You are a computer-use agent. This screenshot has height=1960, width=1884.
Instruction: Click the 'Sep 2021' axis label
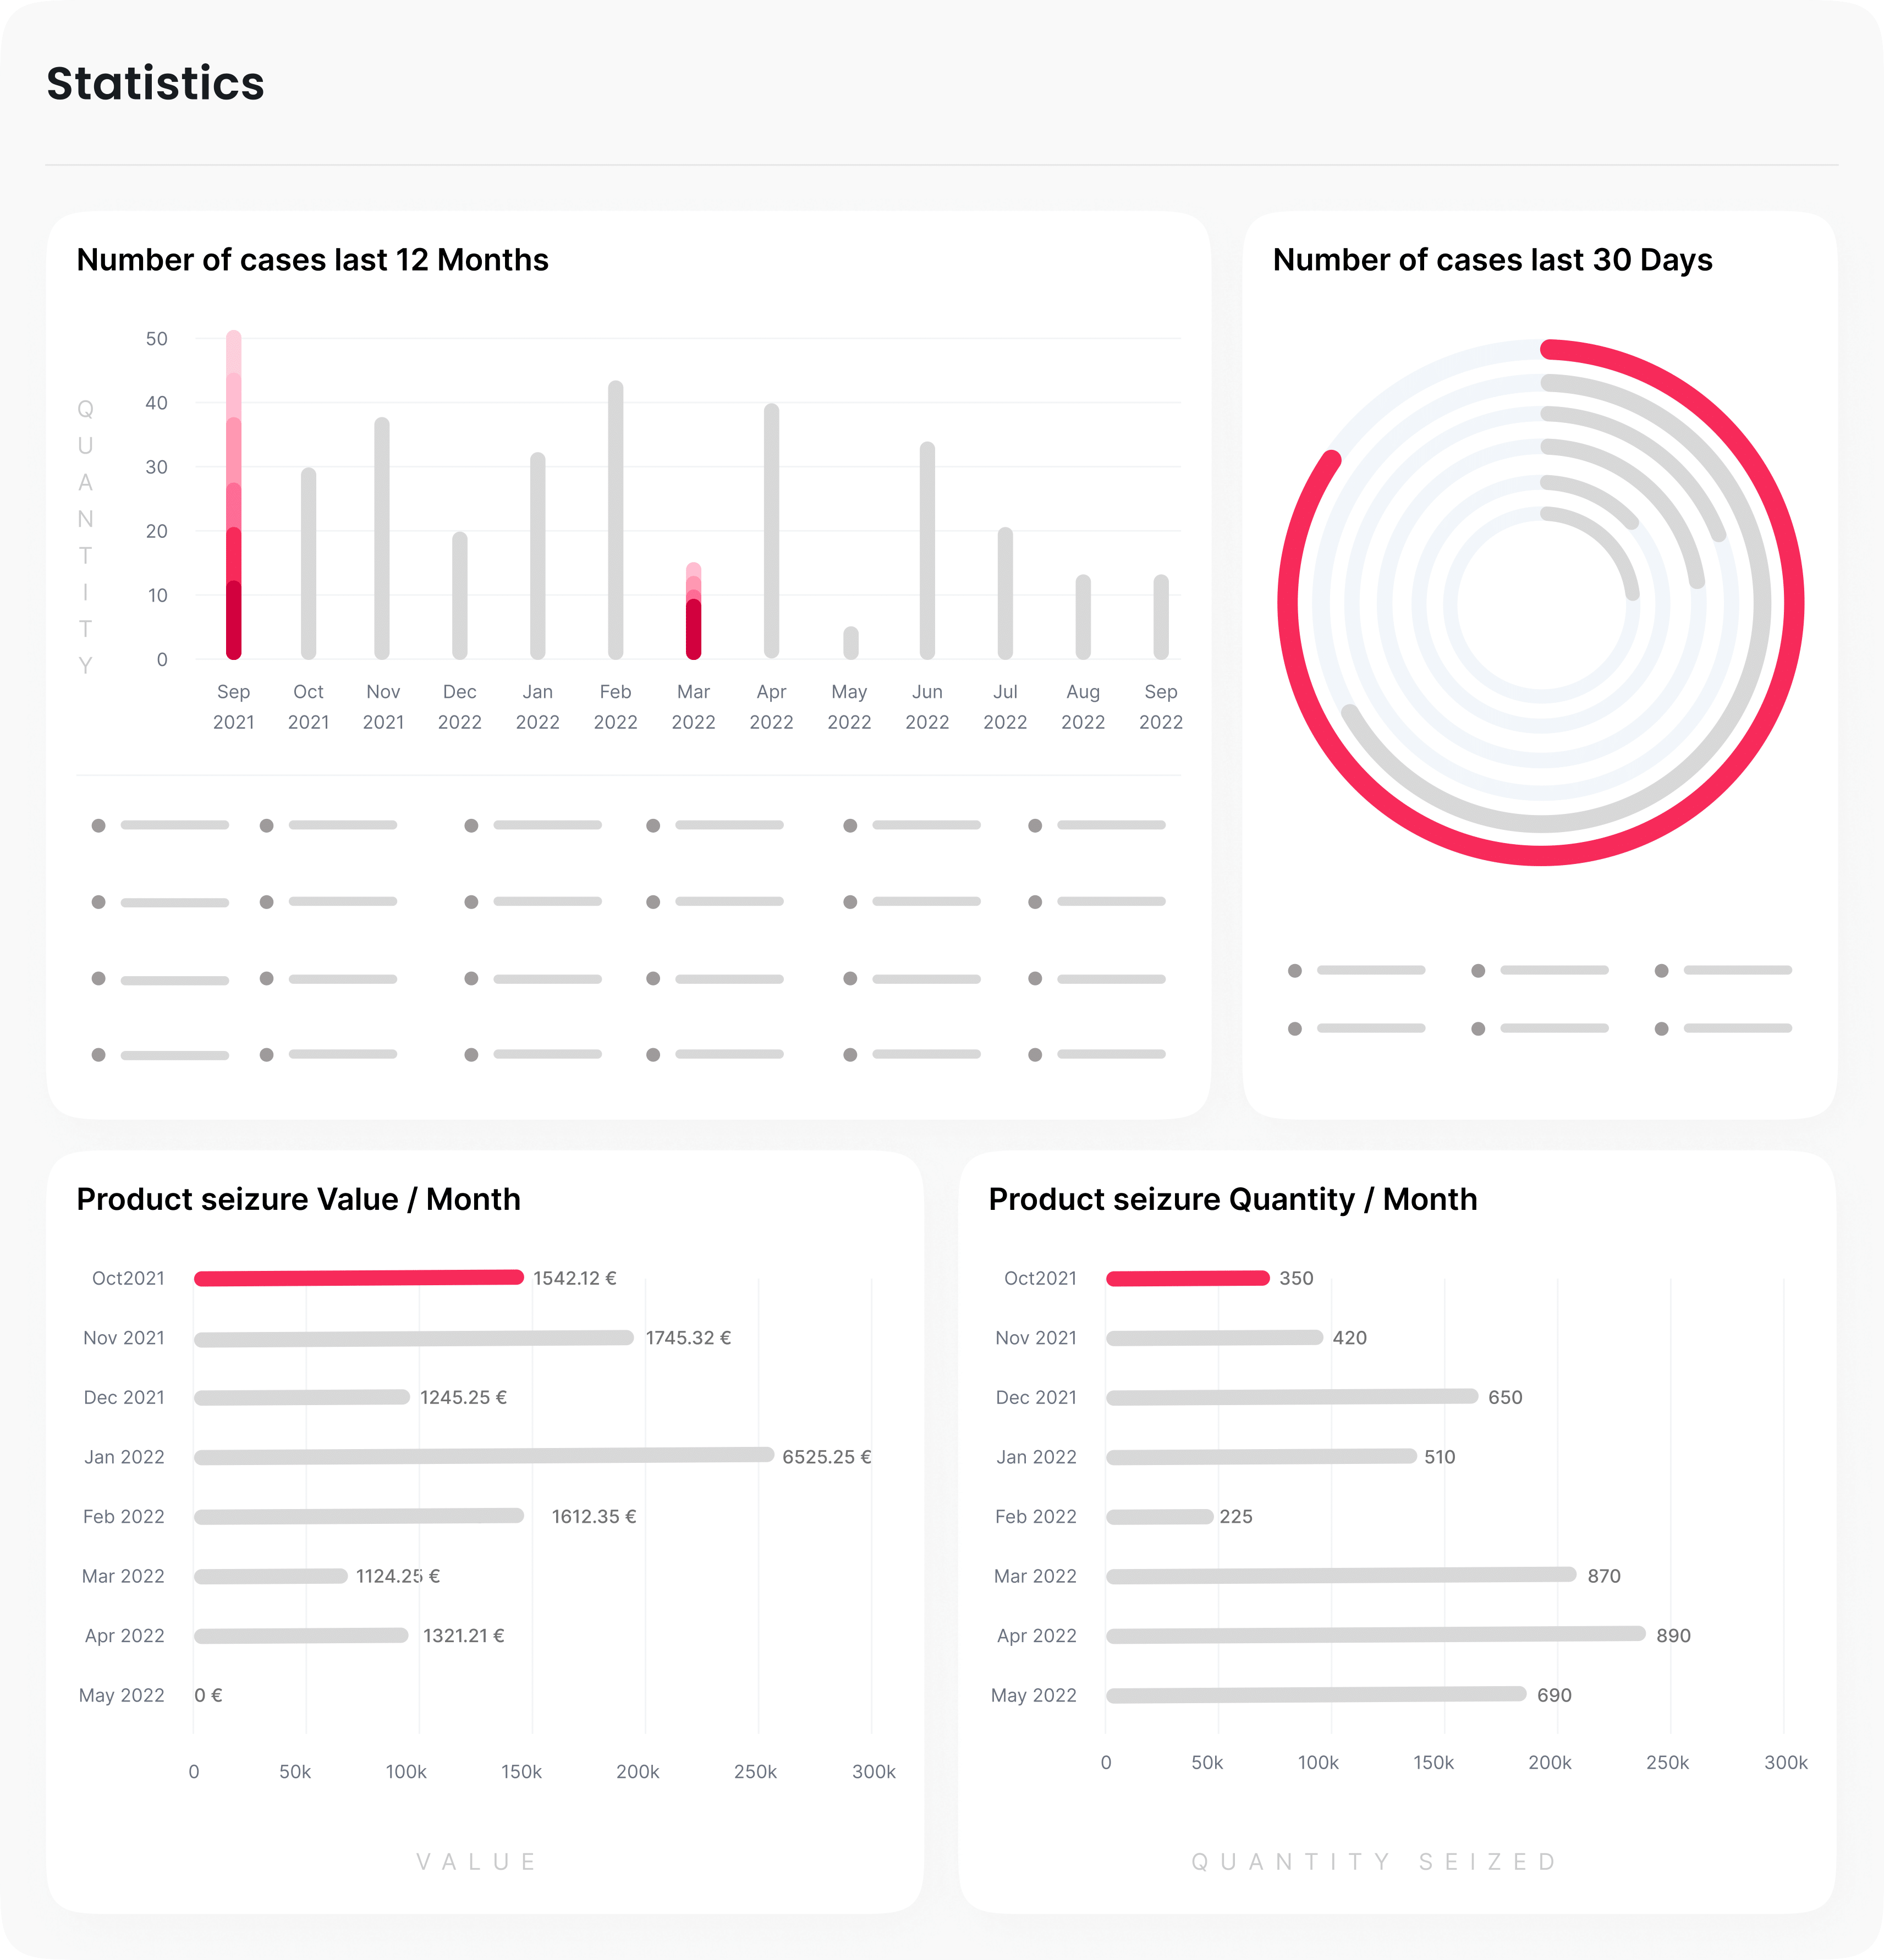[x=233, y=707]
